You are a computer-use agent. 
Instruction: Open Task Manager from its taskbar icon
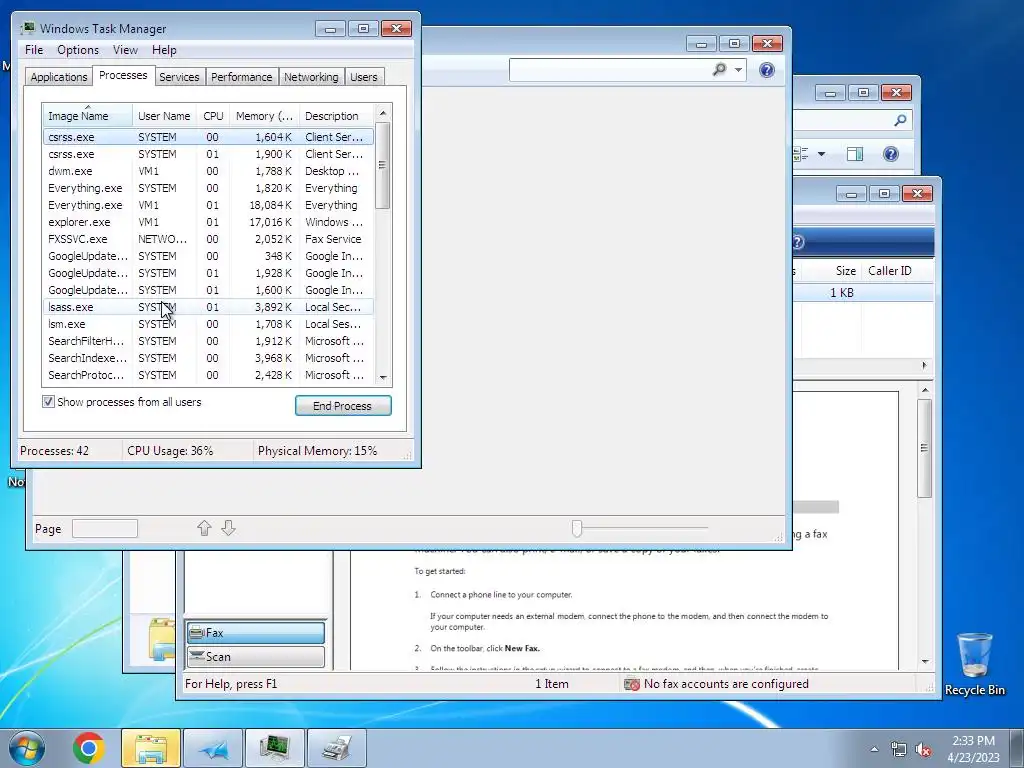275,748
